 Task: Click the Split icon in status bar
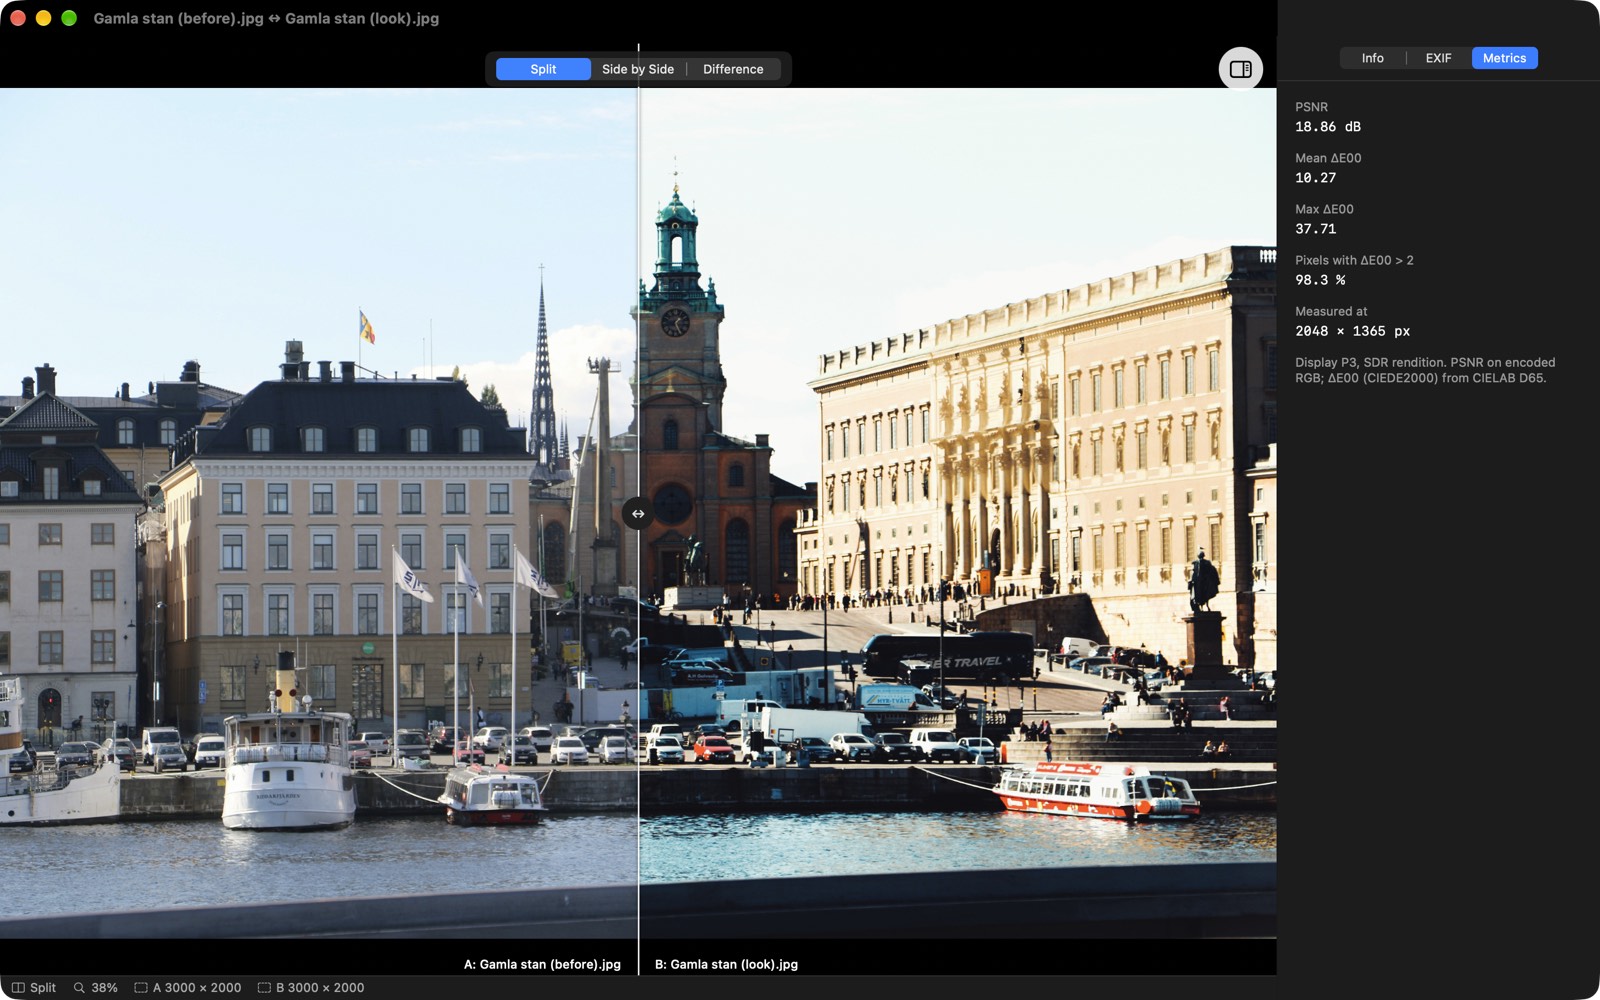click(x=18, y=987)
